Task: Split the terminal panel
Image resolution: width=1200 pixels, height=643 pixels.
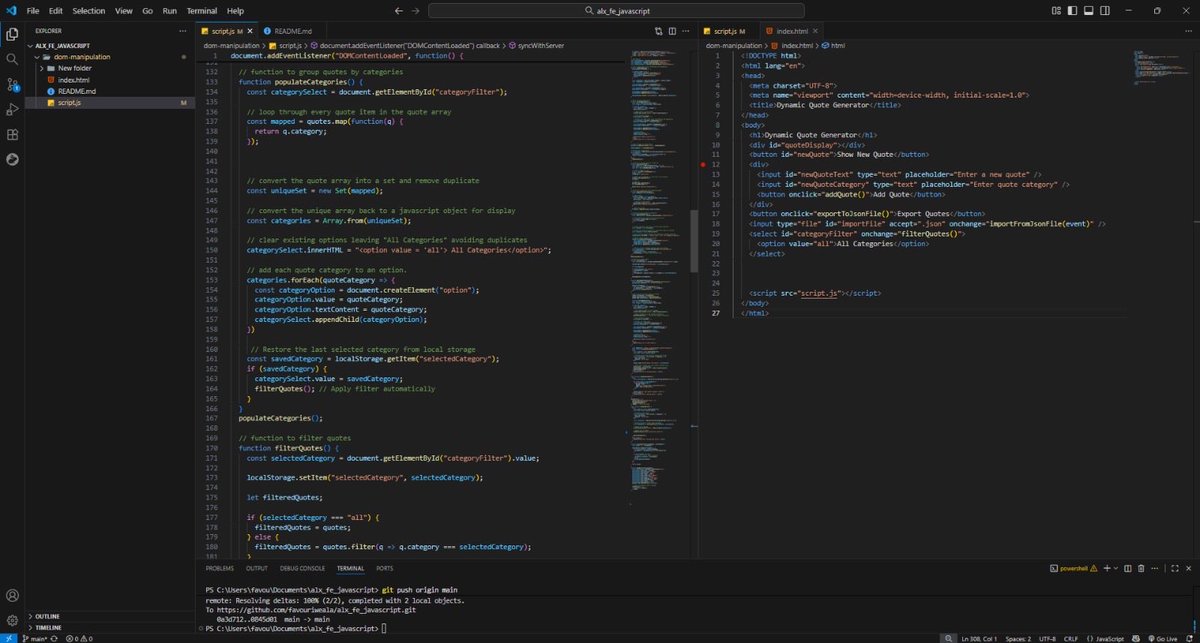Action: pos(1128,568)
